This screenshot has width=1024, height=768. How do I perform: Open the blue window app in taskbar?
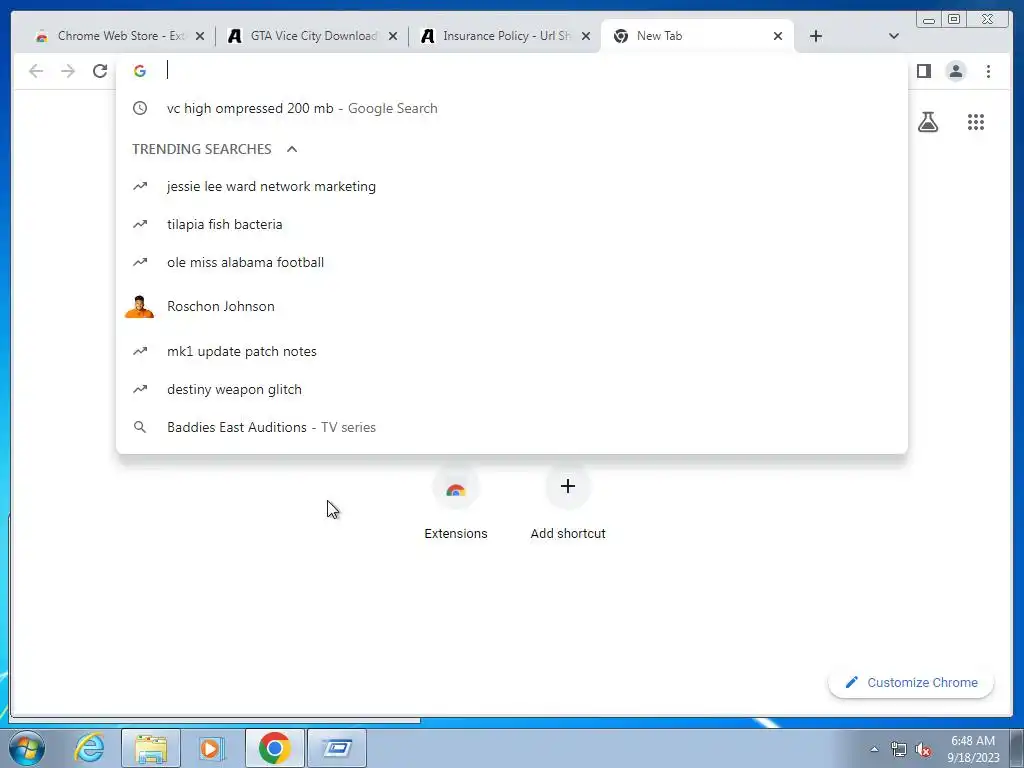pyautogui.click(x=337, y=748)
